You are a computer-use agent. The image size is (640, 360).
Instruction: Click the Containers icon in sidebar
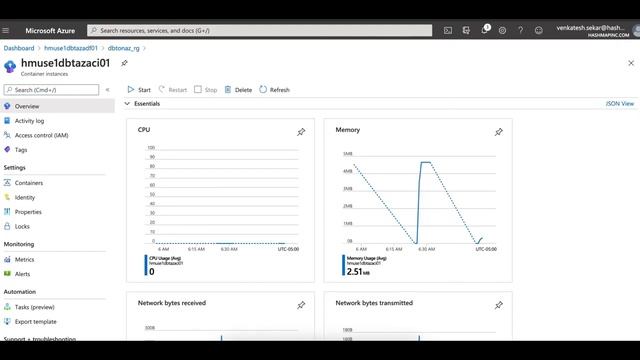point(7,183)
